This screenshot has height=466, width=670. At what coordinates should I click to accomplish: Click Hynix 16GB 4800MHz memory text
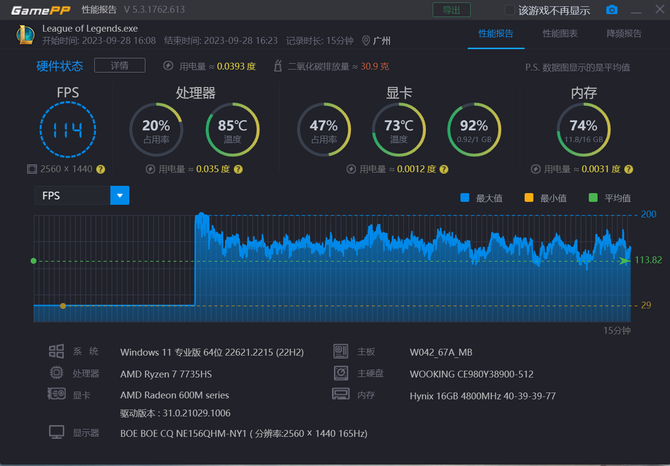(482, 396)
